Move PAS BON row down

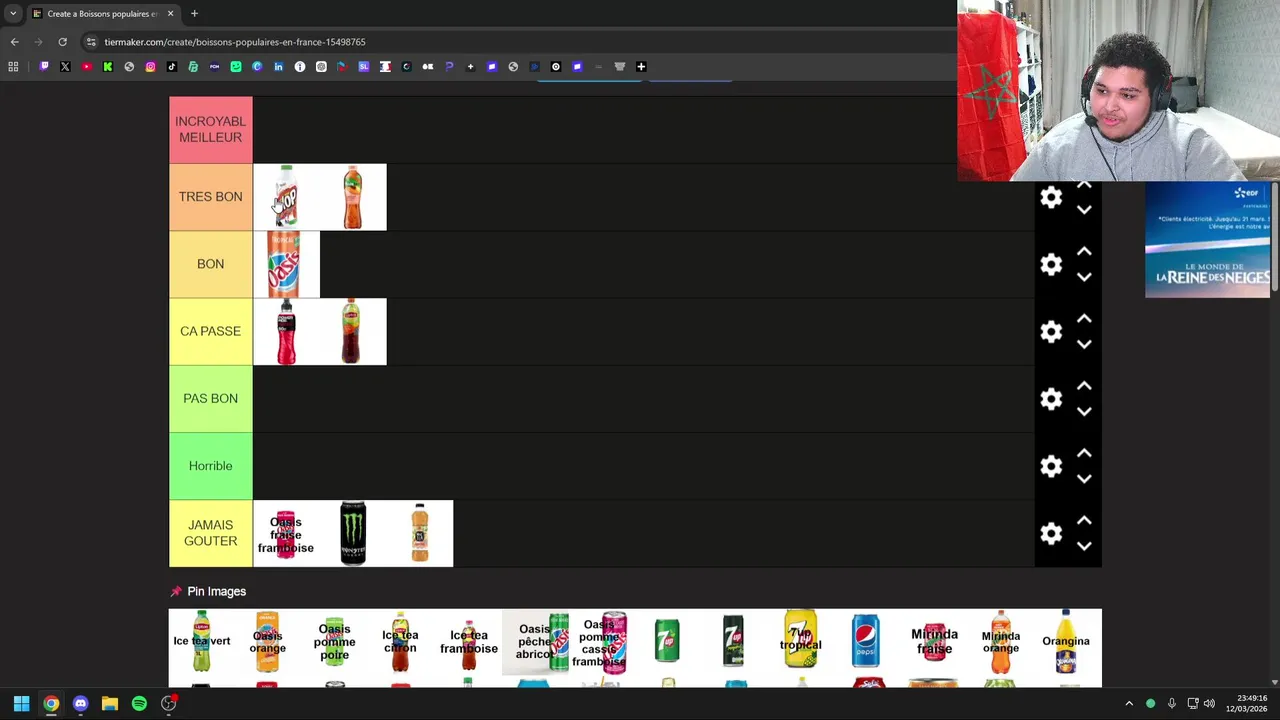click(x=1084, y=411)
